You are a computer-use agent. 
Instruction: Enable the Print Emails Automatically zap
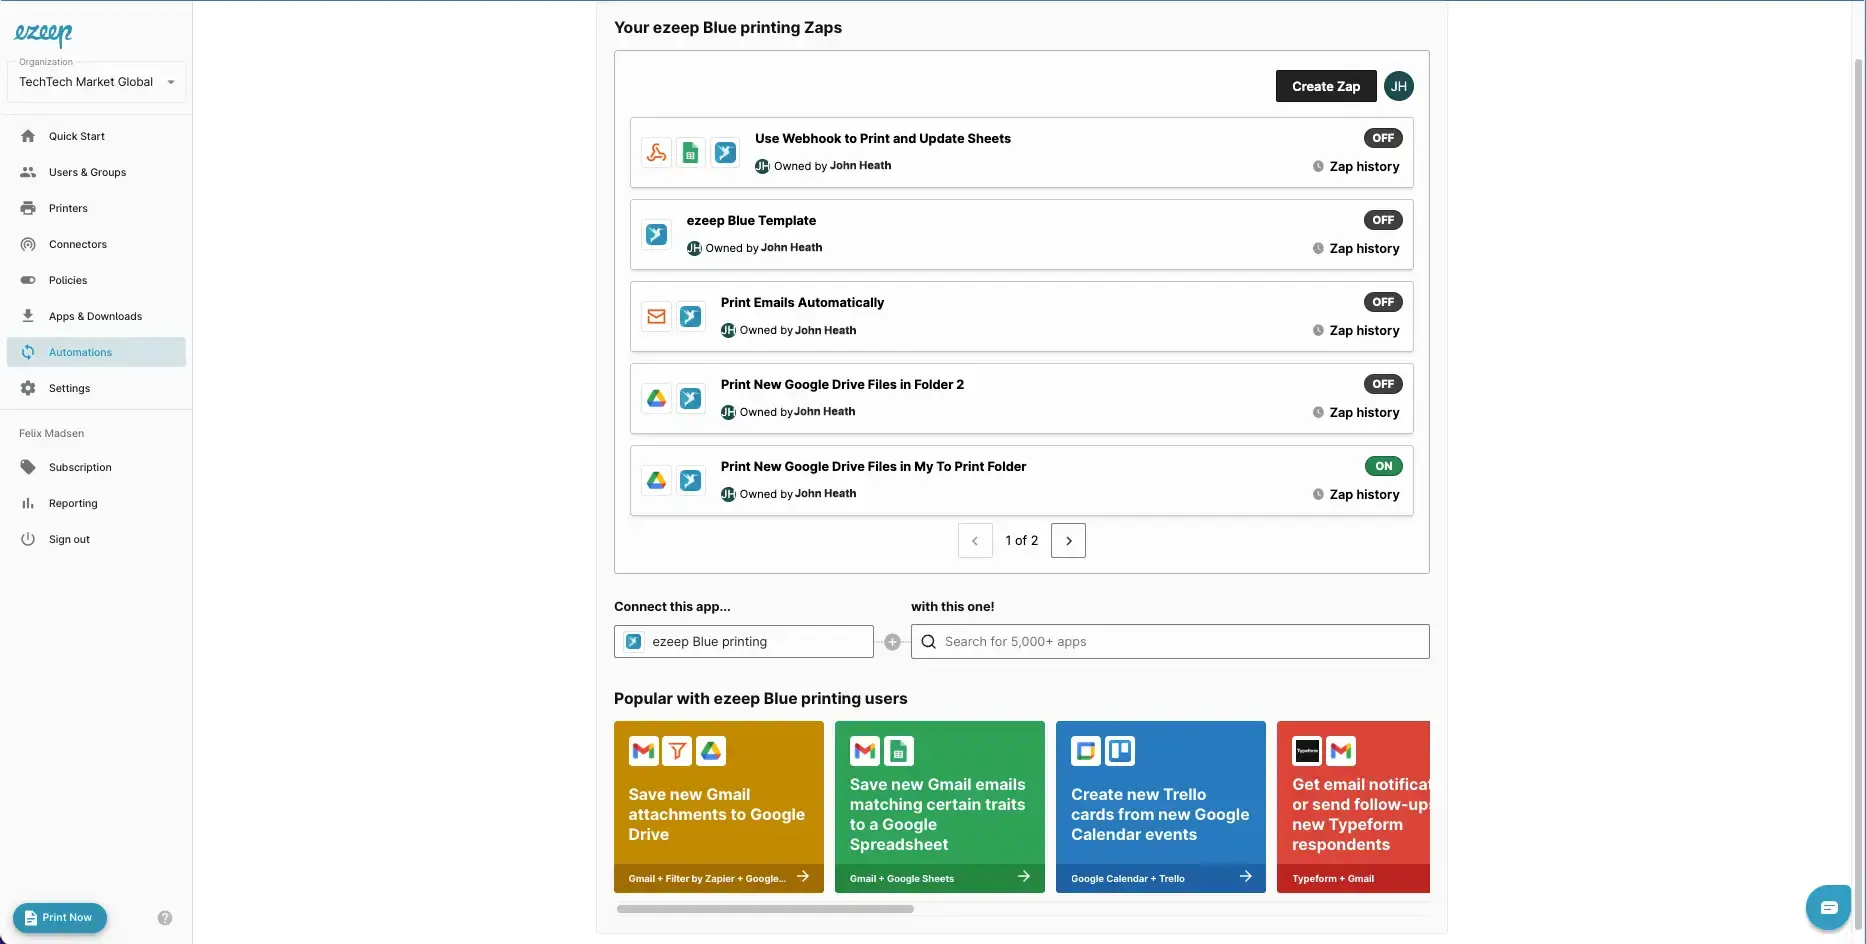point(1383,301)
